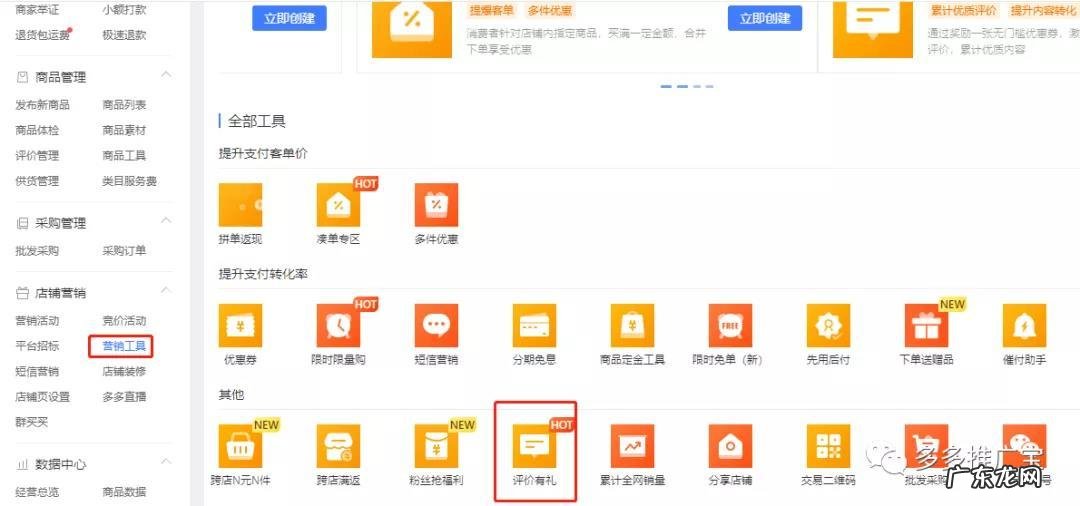Open 群买买 sidebar item
Image resolution: width=1080 pixels, height=506 pixels.
click(x=32, y=422)
